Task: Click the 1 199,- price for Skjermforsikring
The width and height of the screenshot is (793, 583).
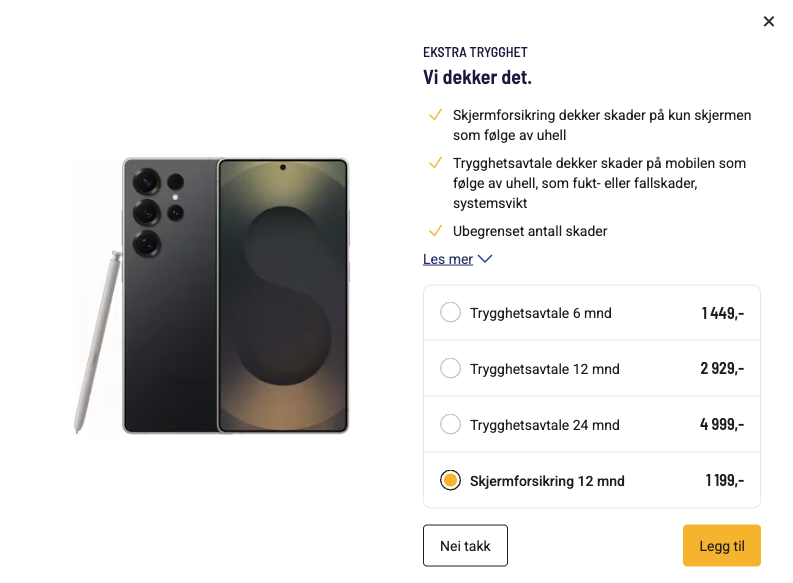Action: (724, 481)
